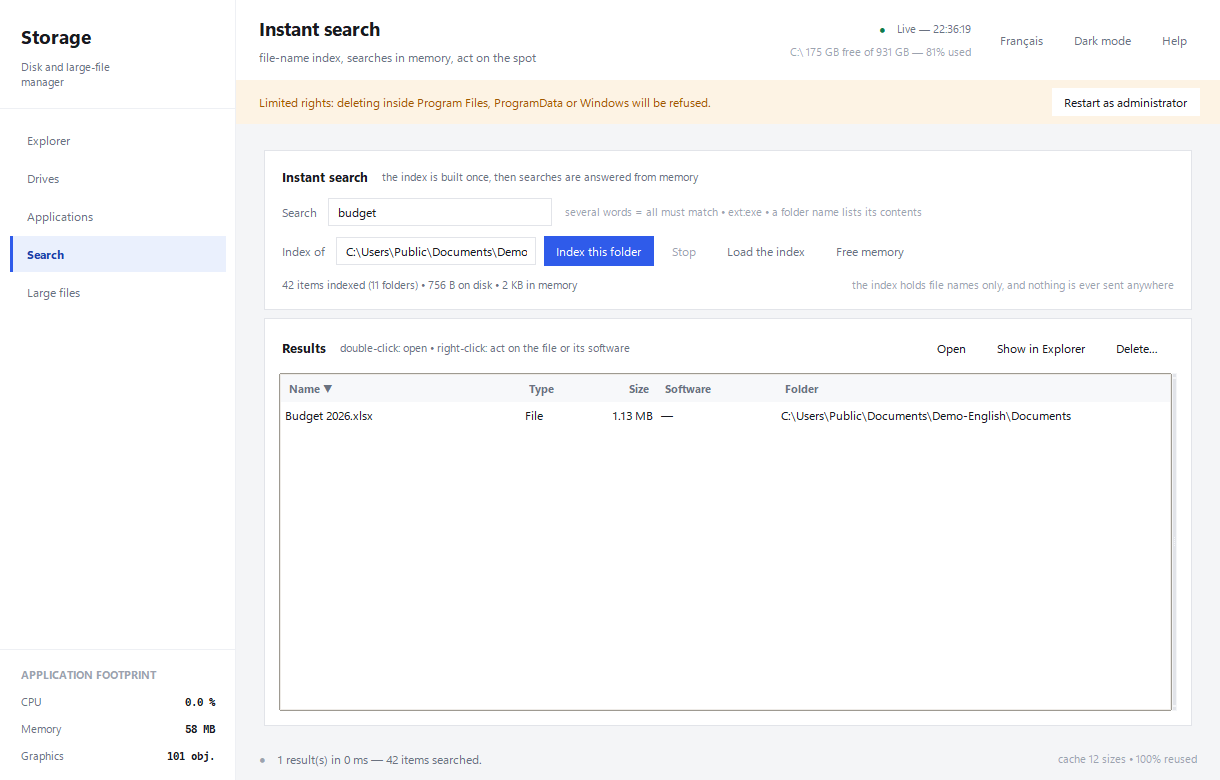Click the results list vertical scrollbar
This screenshot has width=1220, height=780.
click(1174, 542)
